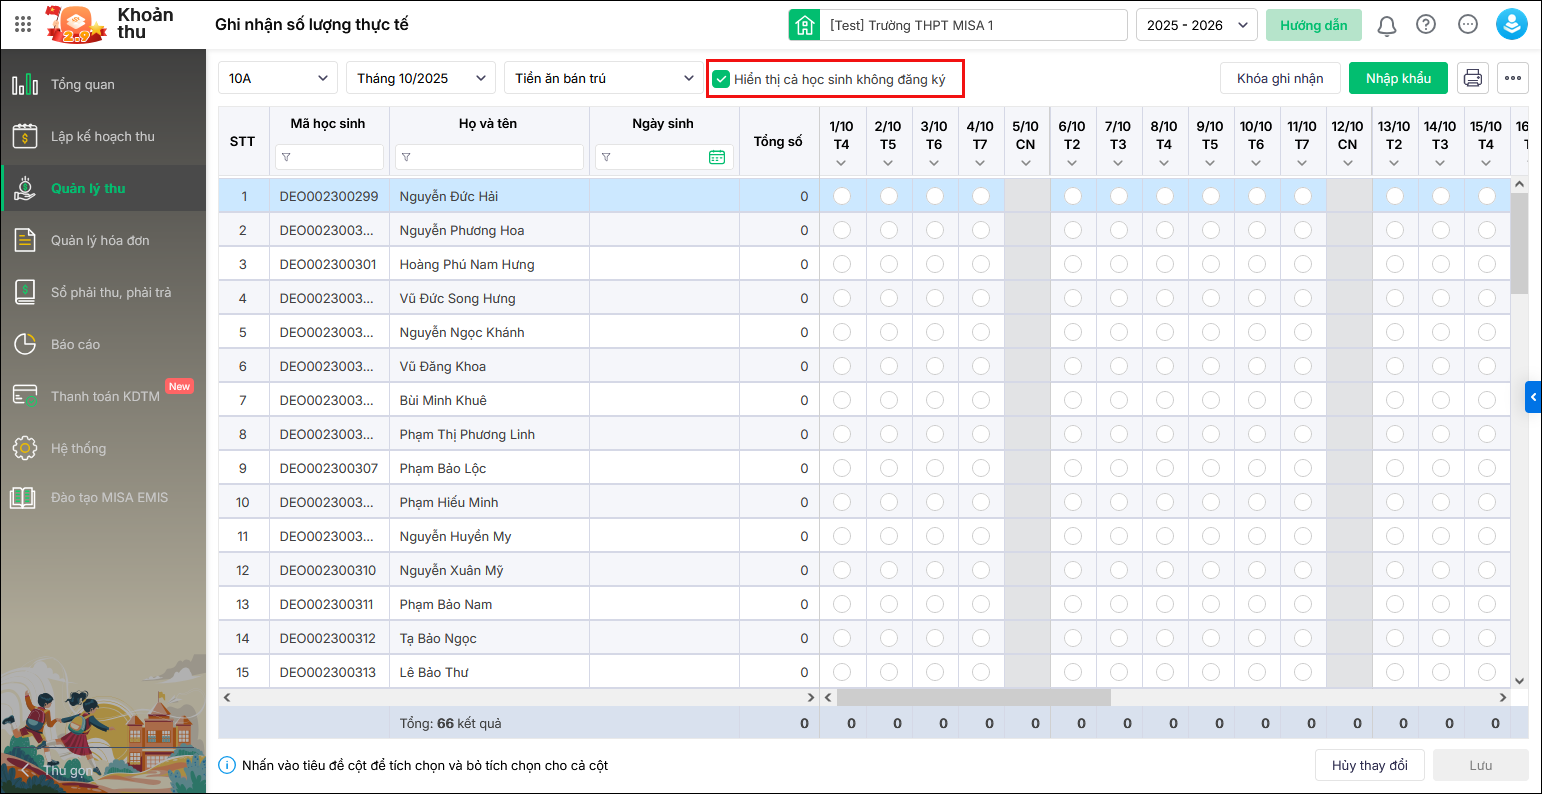
Task: Open the help question mark icon
Action: (1426, 25)
